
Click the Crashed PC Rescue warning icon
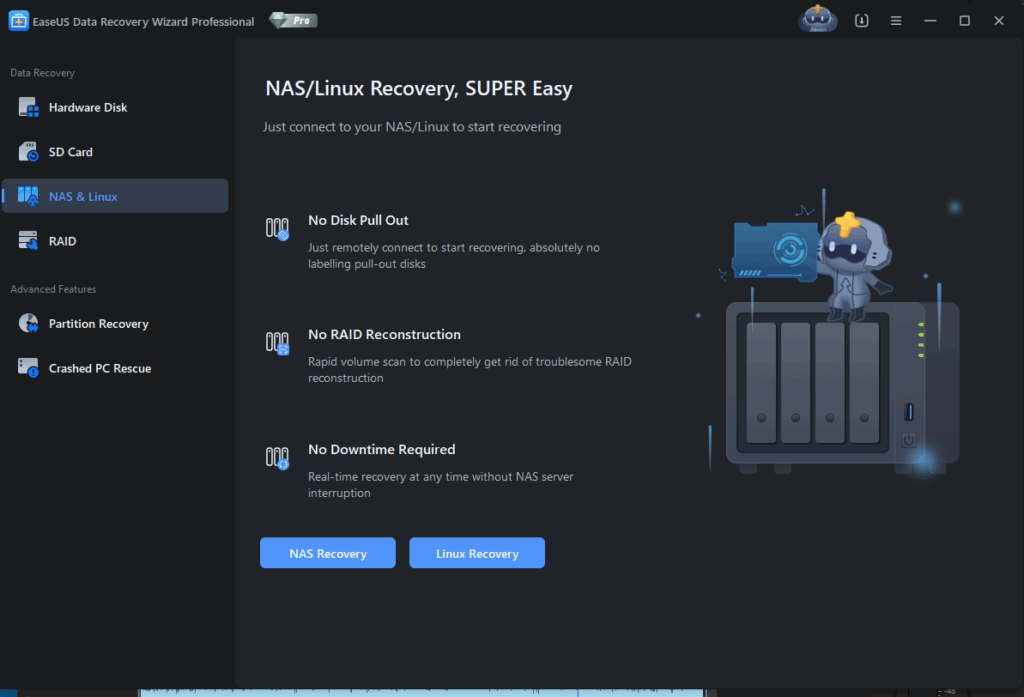click(x=28, y=368)
